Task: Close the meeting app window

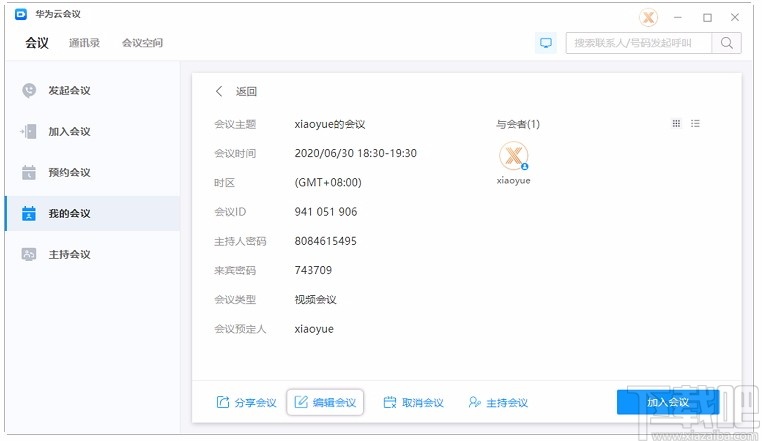Action: (735, 18)
